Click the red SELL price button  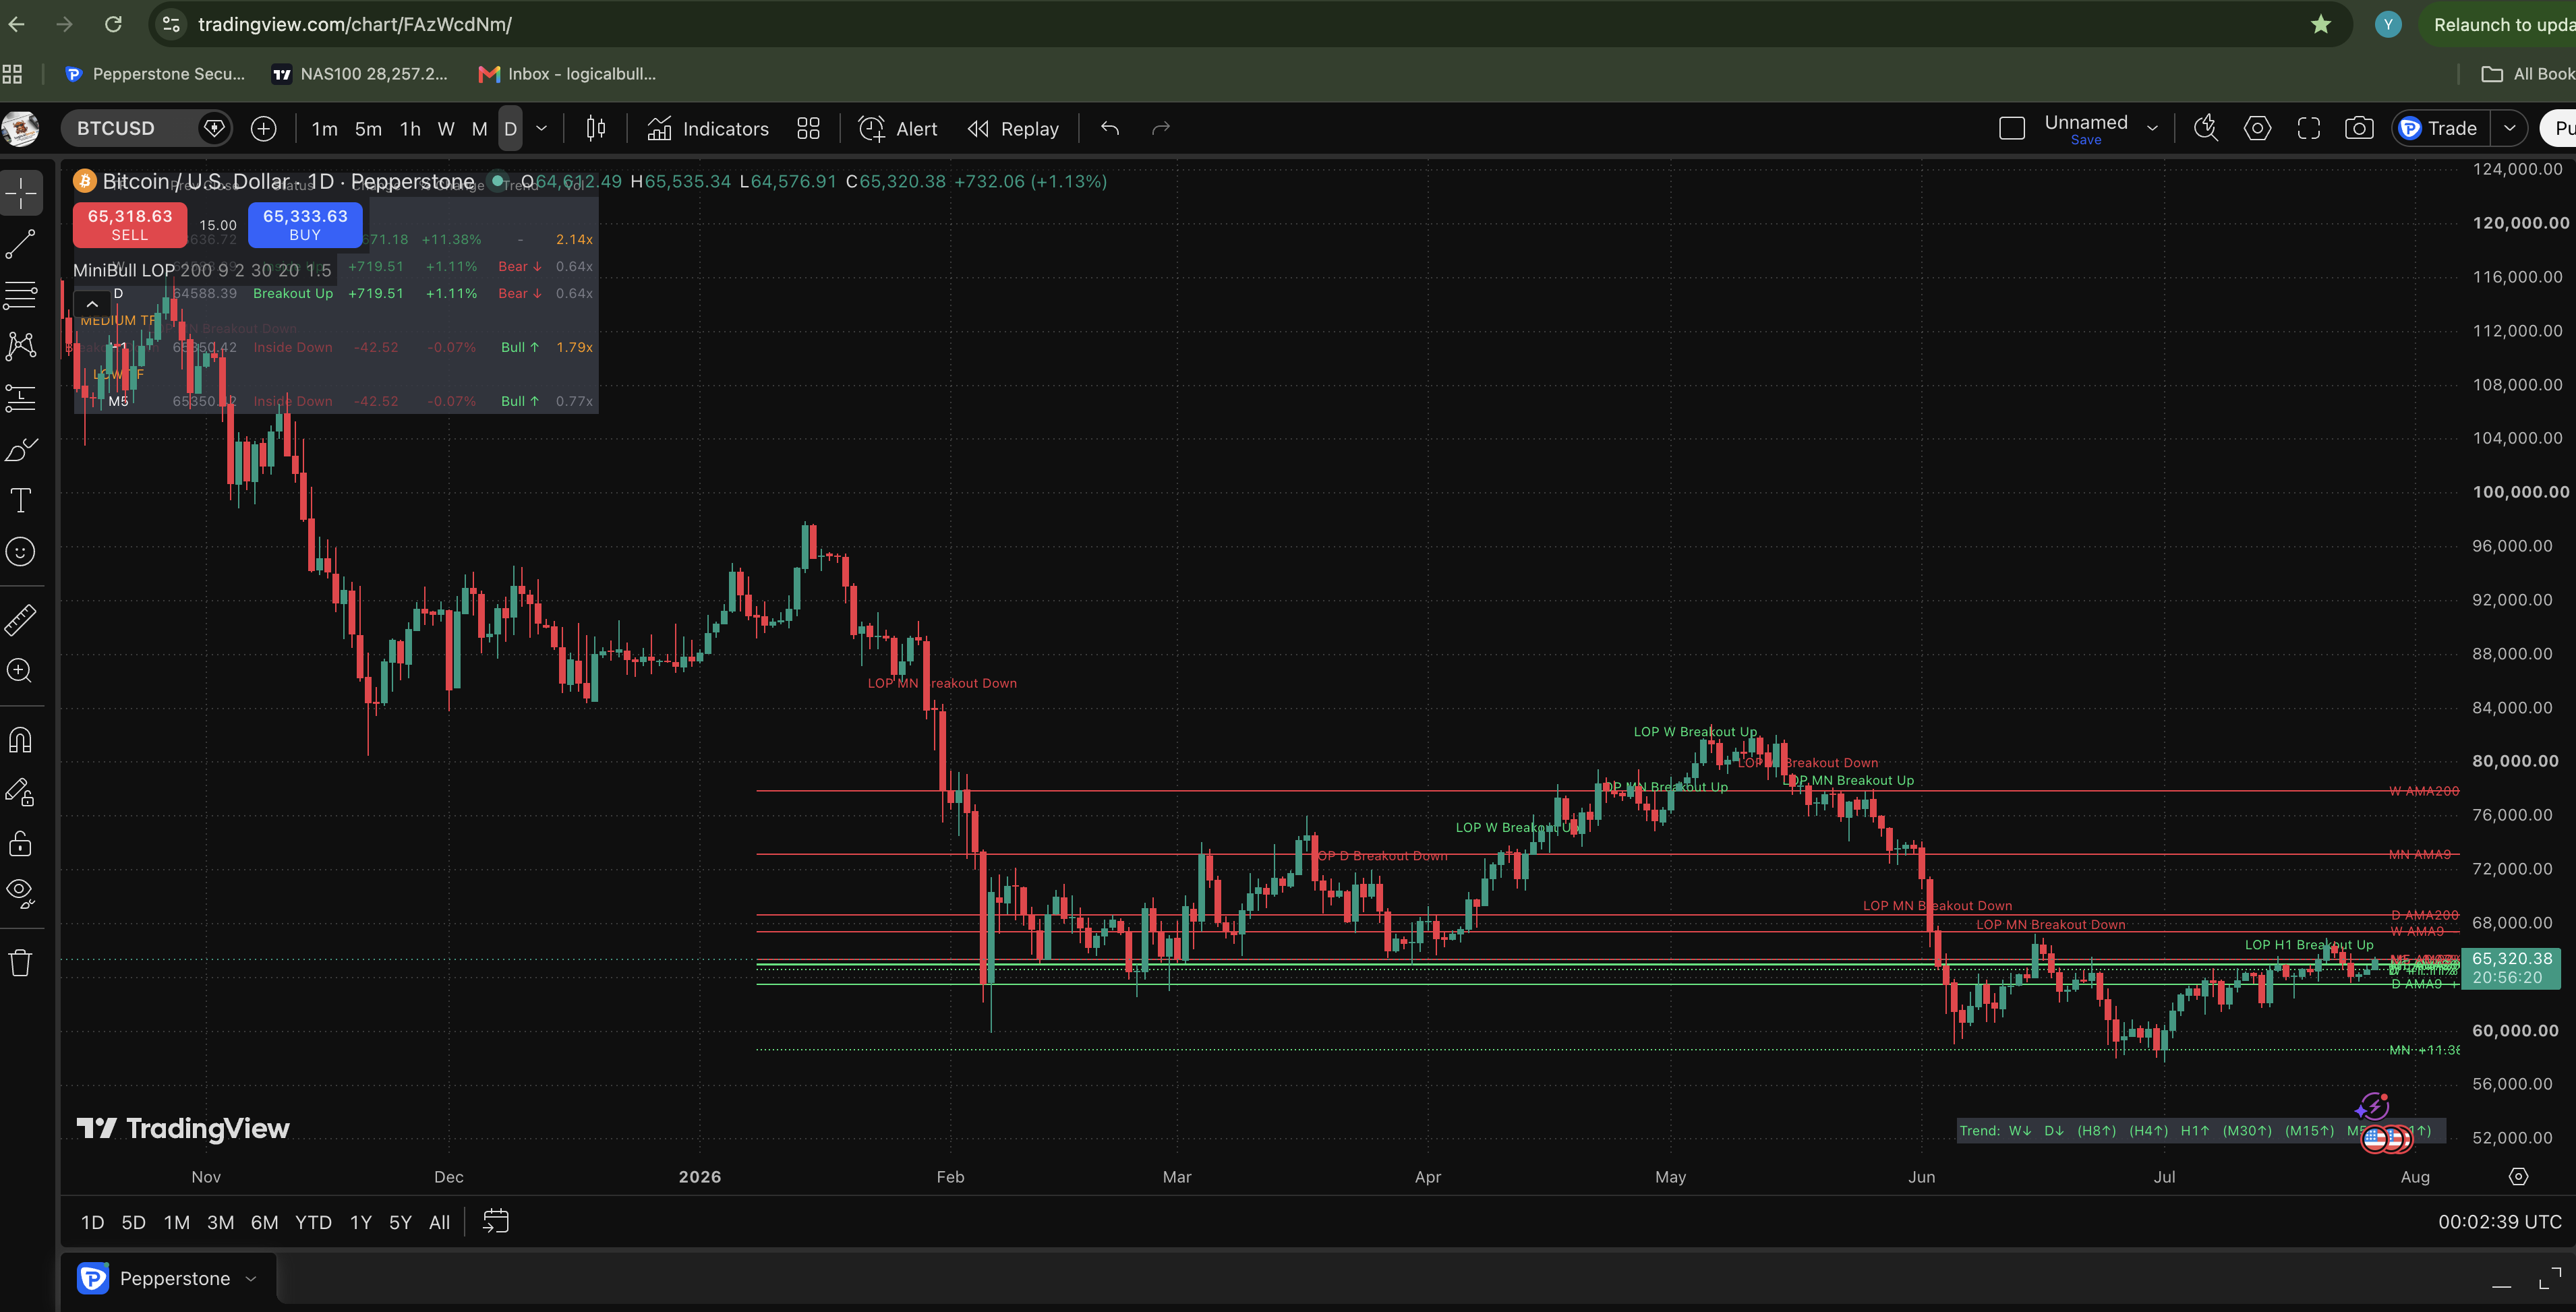click(x=130, y=225)
